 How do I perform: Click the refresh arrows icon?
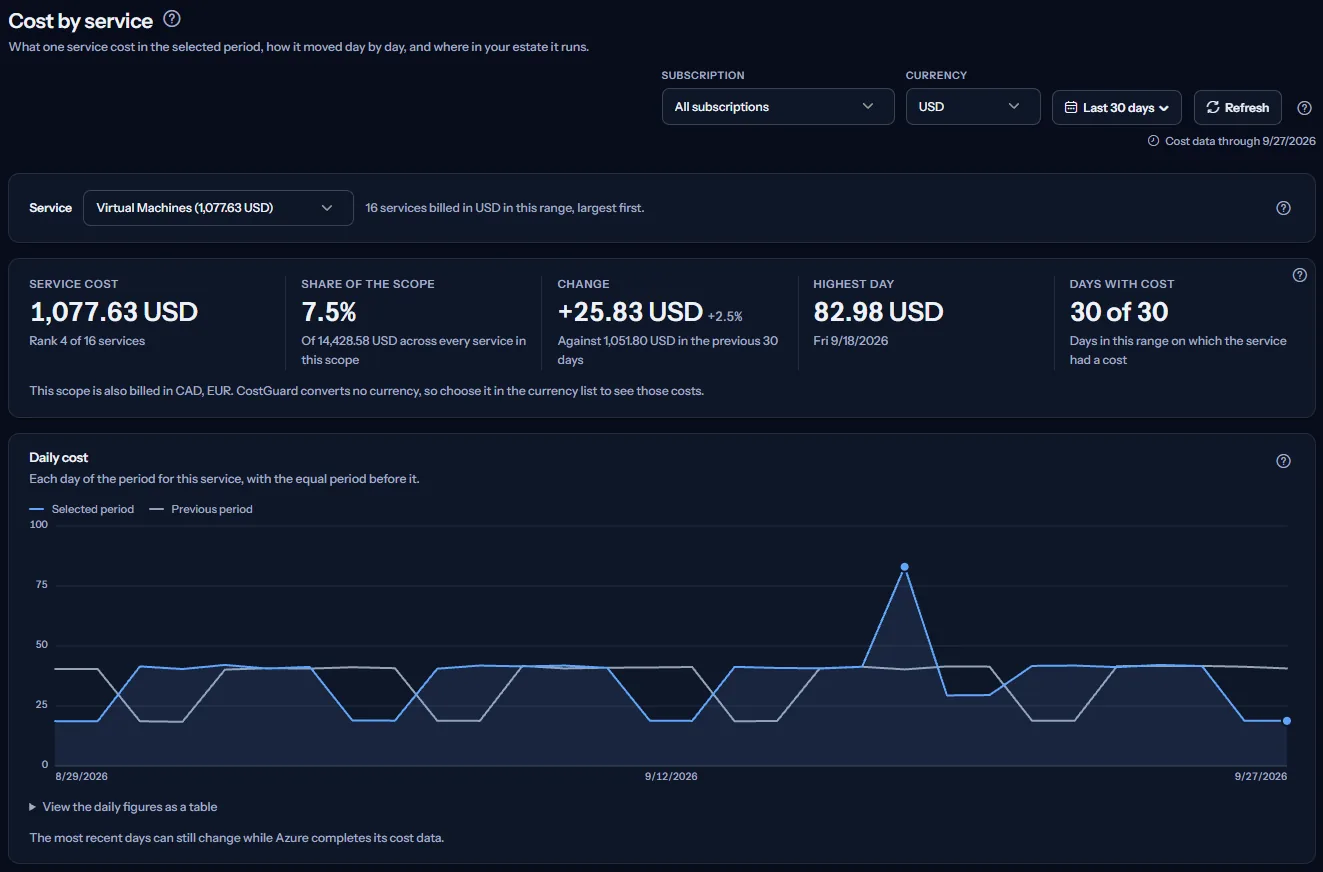1213,107
